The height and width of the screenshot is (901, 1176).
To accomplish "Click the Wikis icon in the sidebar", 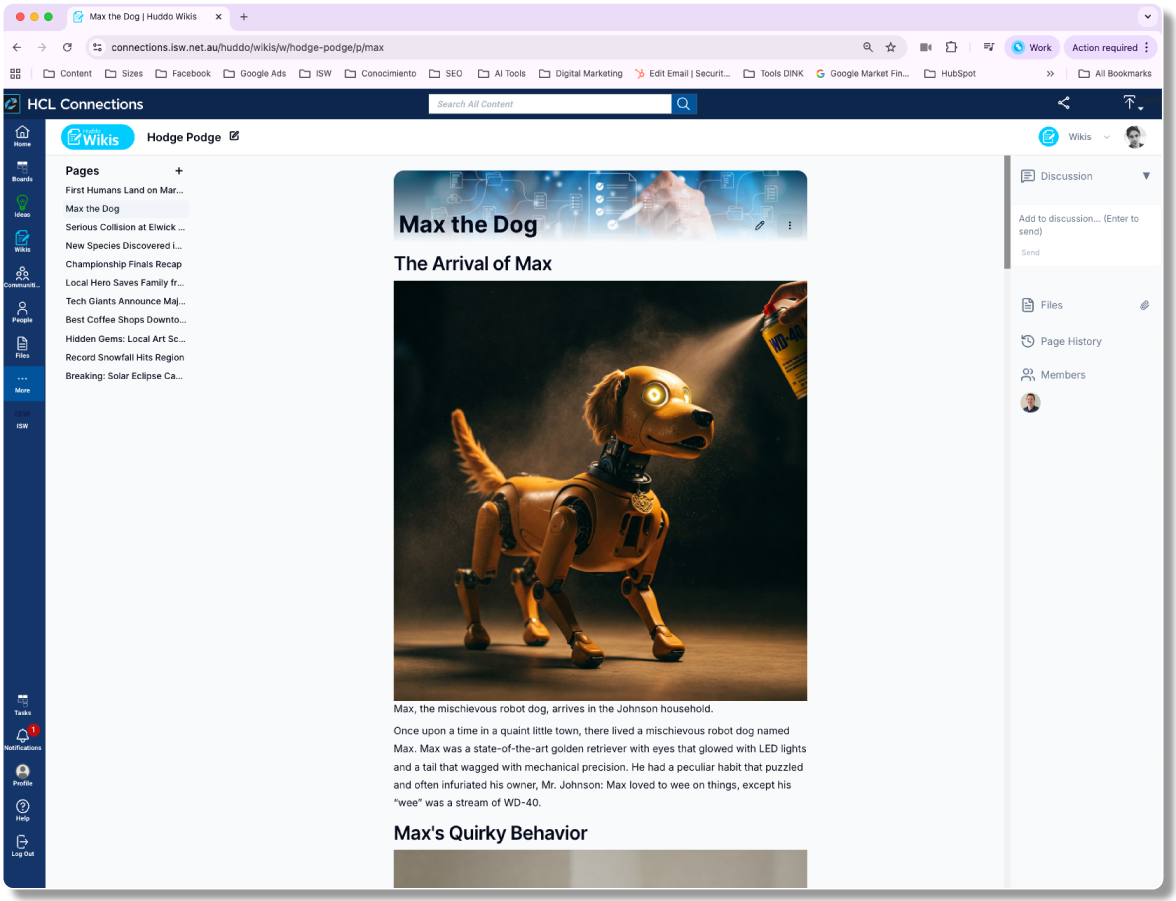I will (x=22, y=241).
